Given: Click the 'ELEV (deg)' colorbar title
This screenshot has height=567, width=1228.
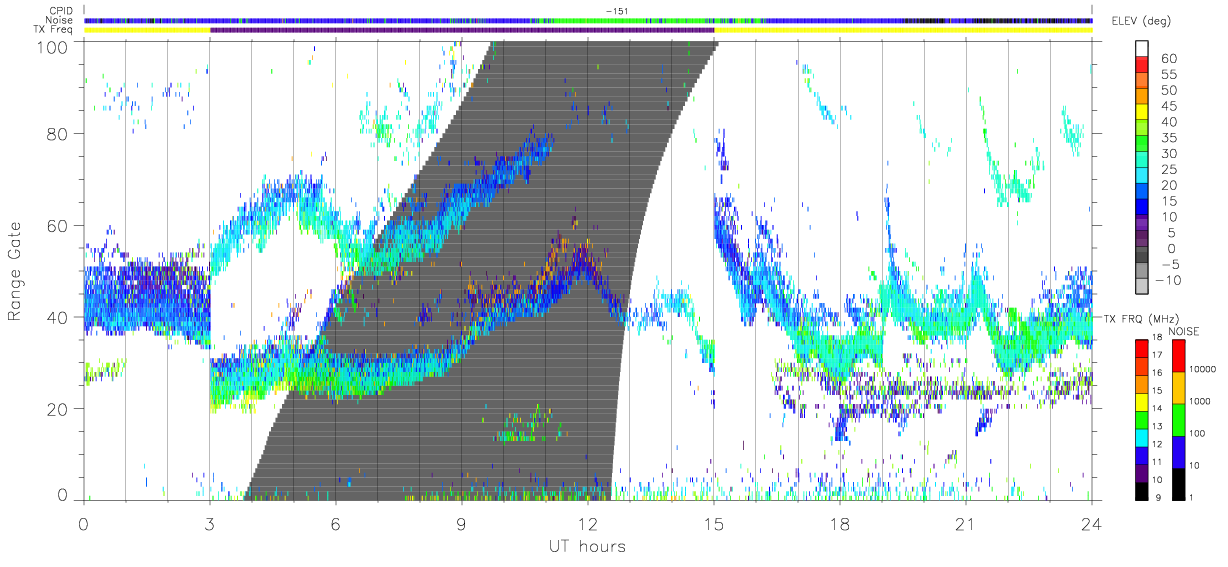Looking at the screenshot, I should pos(1140,22).
